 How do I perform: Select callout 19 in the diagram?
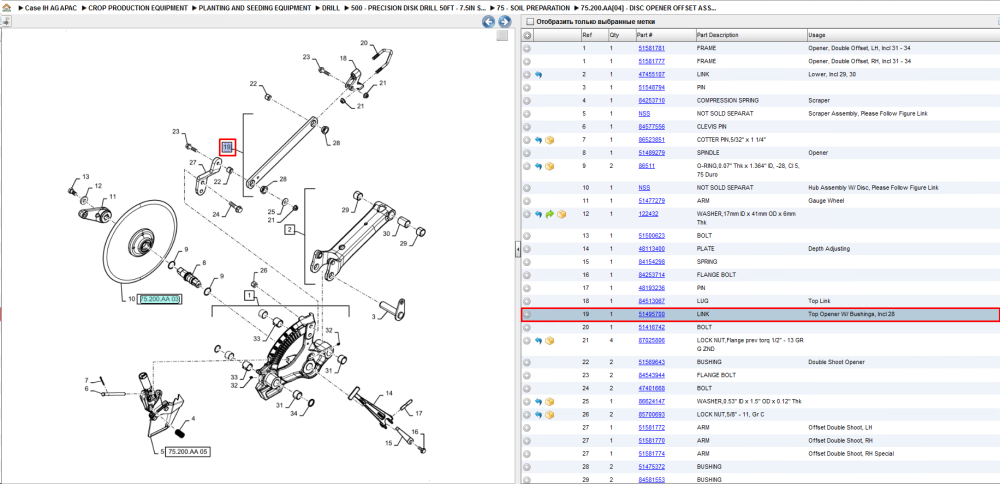point(227,147)
